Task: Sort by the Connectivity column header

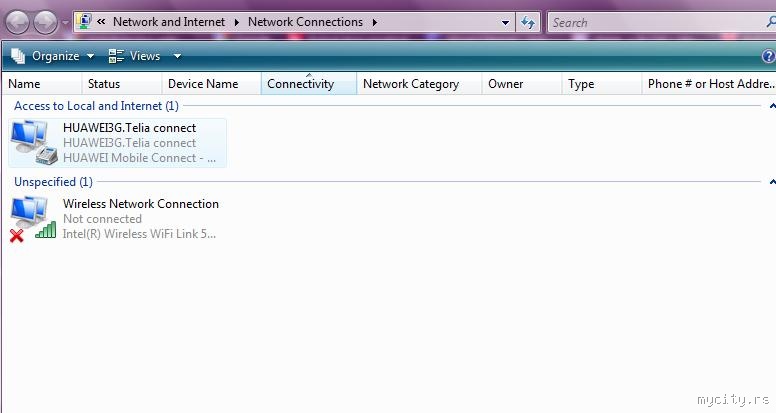Action: [x=309, y=84]
